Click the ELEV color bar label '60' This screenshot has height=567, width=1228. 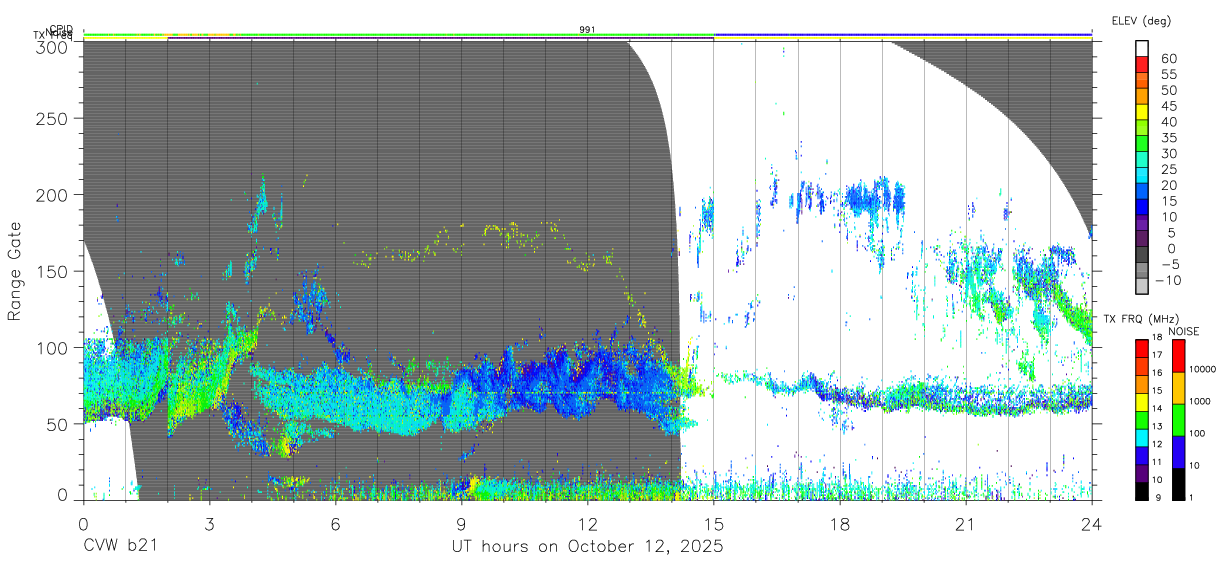coord(1167,58)
